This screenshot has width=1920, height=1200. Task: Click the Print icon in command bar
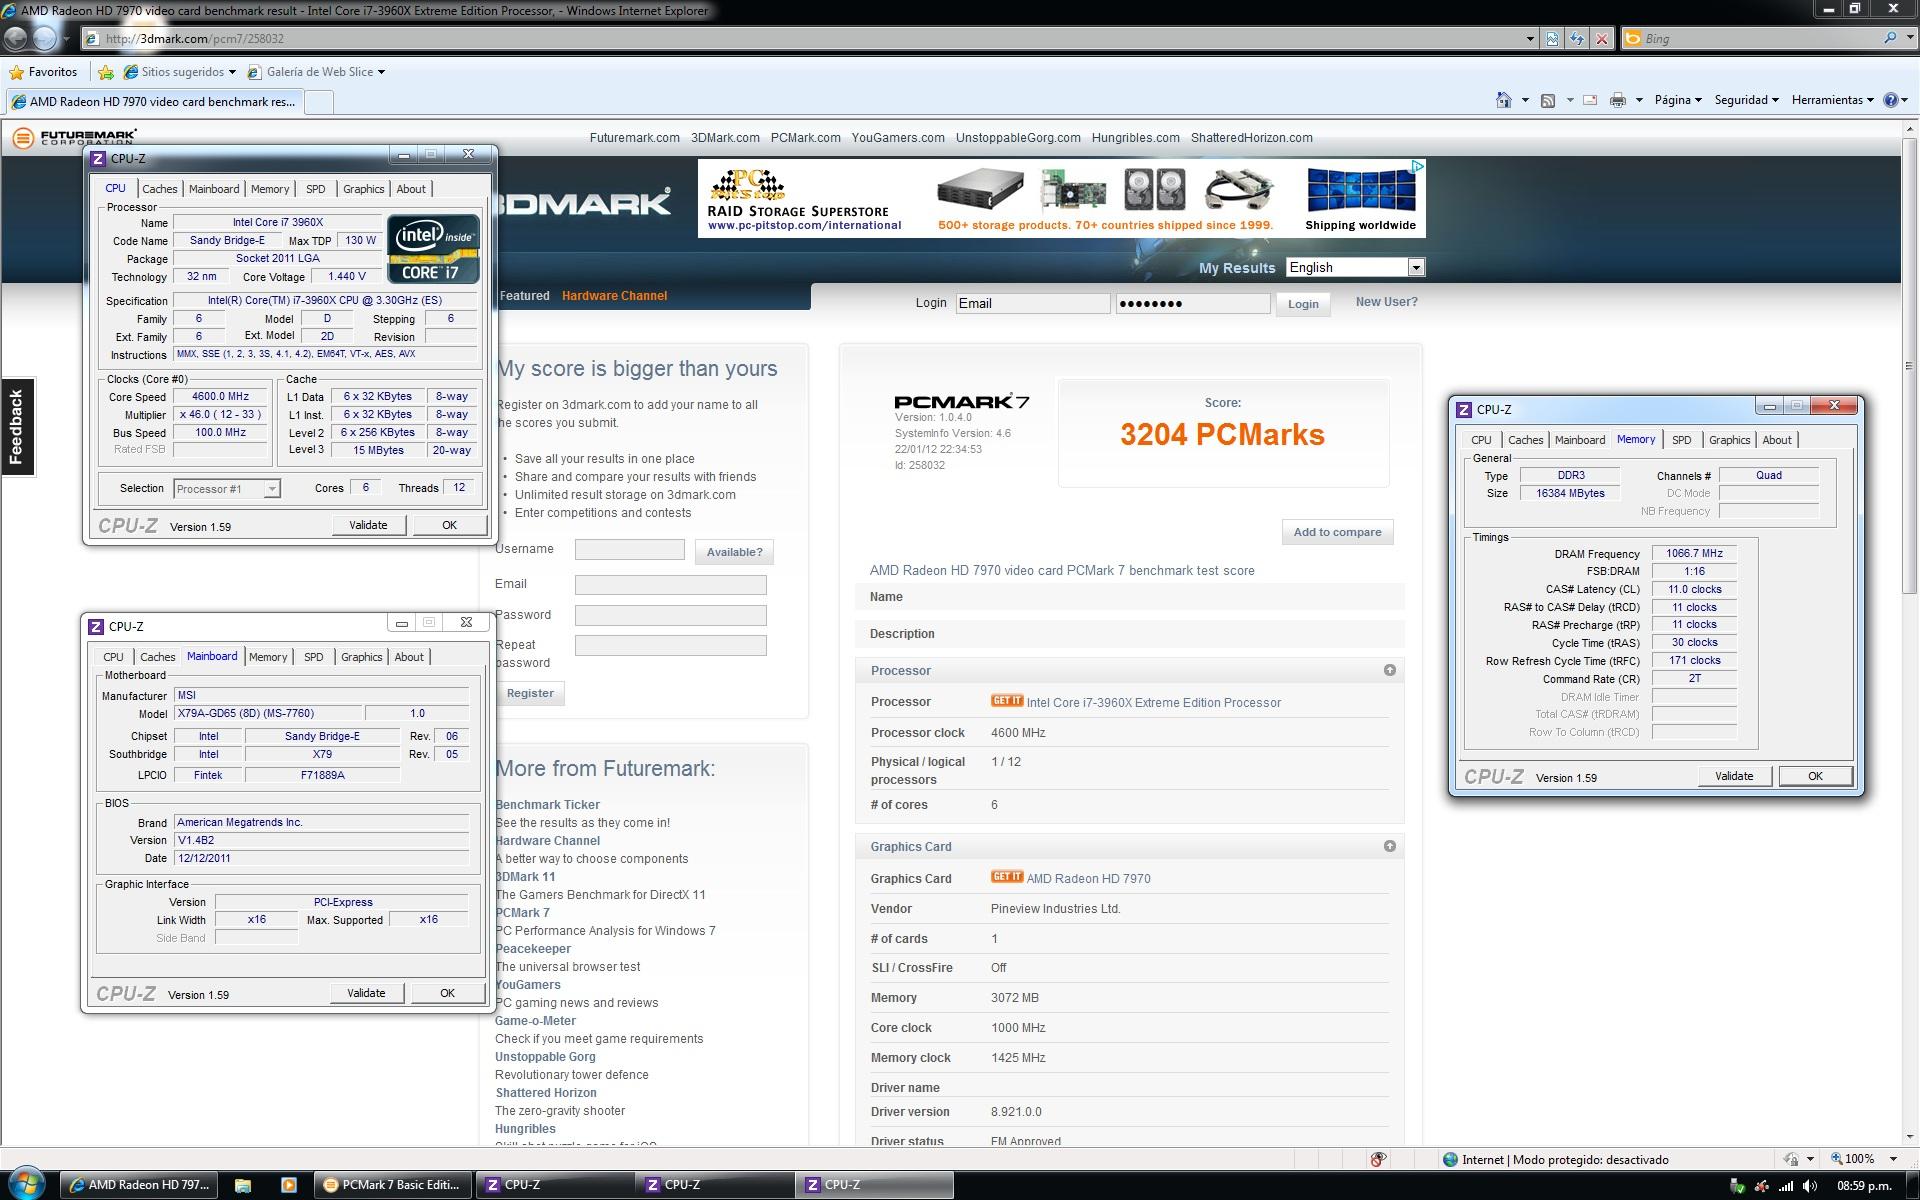pos(1618,100)
